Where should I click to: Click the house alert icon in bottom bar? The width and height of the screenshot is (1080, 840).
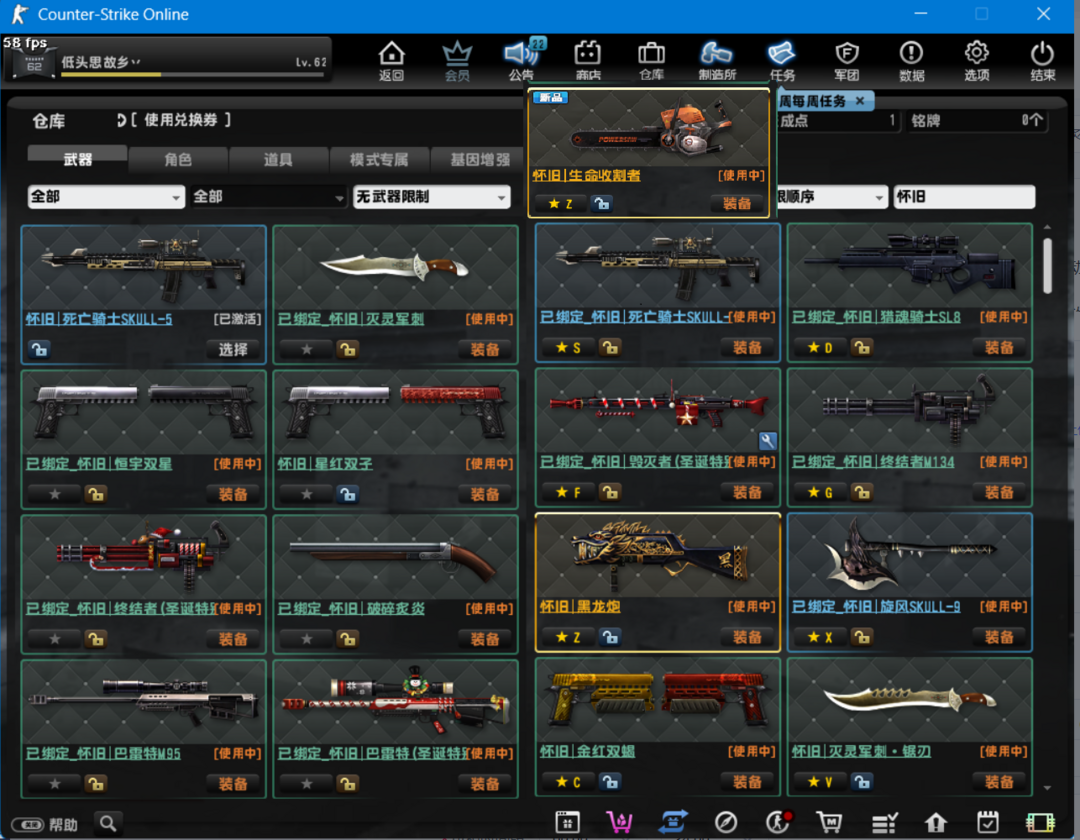tap(935, 822)
